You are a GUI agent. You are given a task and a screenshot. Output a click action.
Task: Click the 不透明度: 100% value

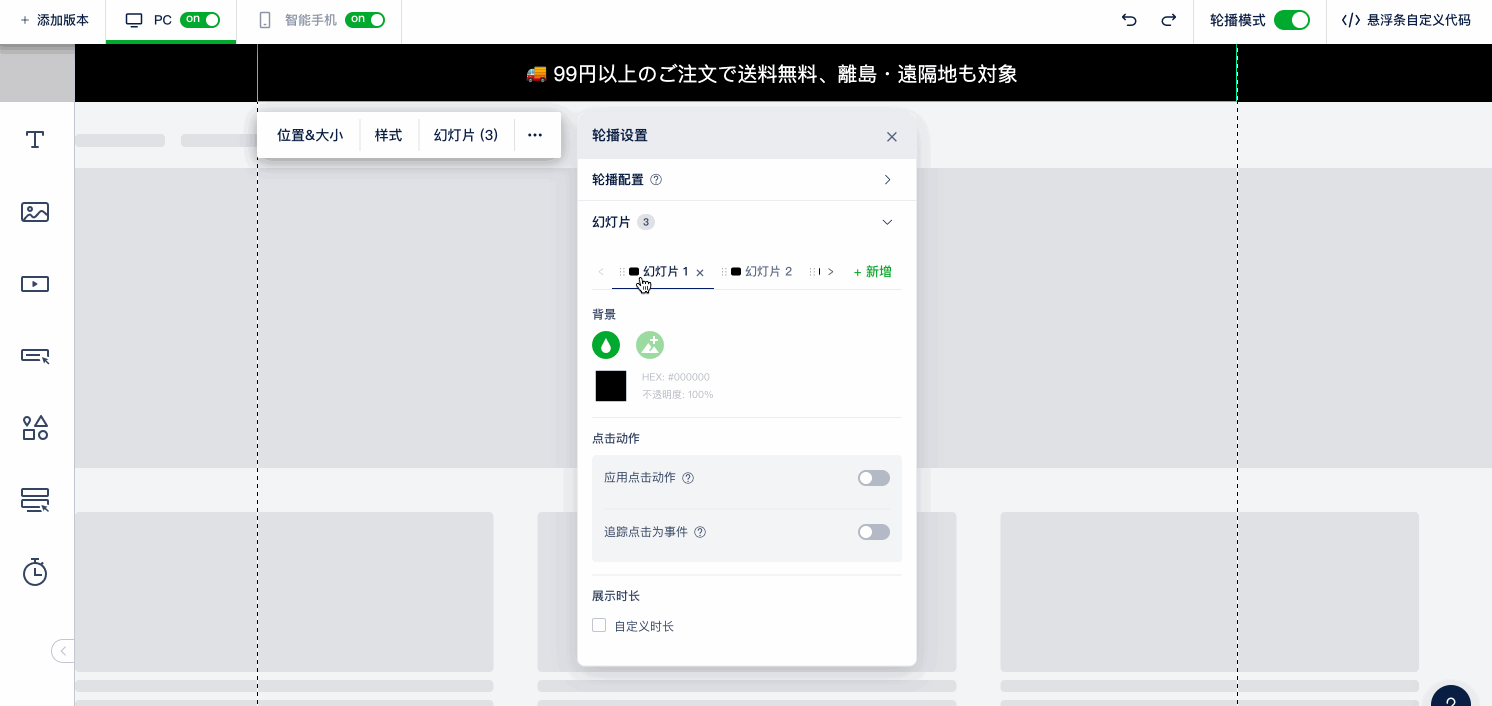click(678, 395)
